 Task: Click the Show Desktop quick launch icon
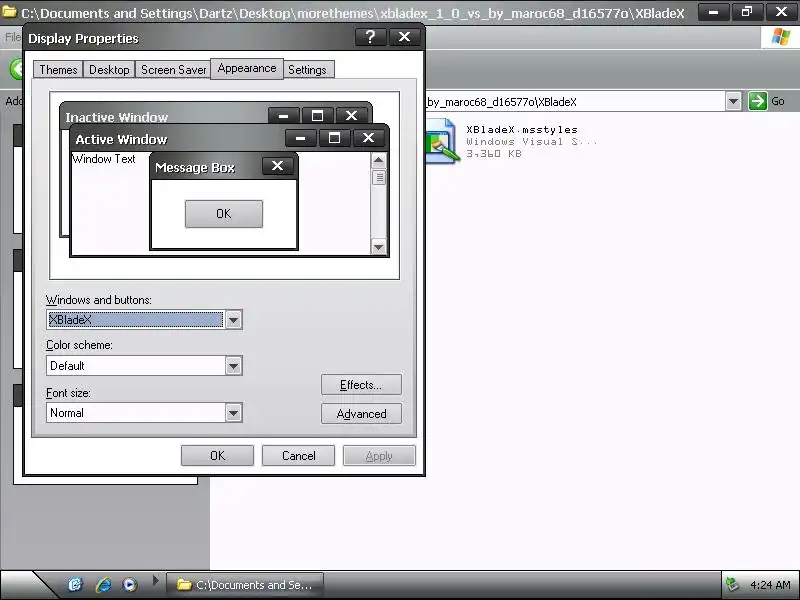coord(75,584)
